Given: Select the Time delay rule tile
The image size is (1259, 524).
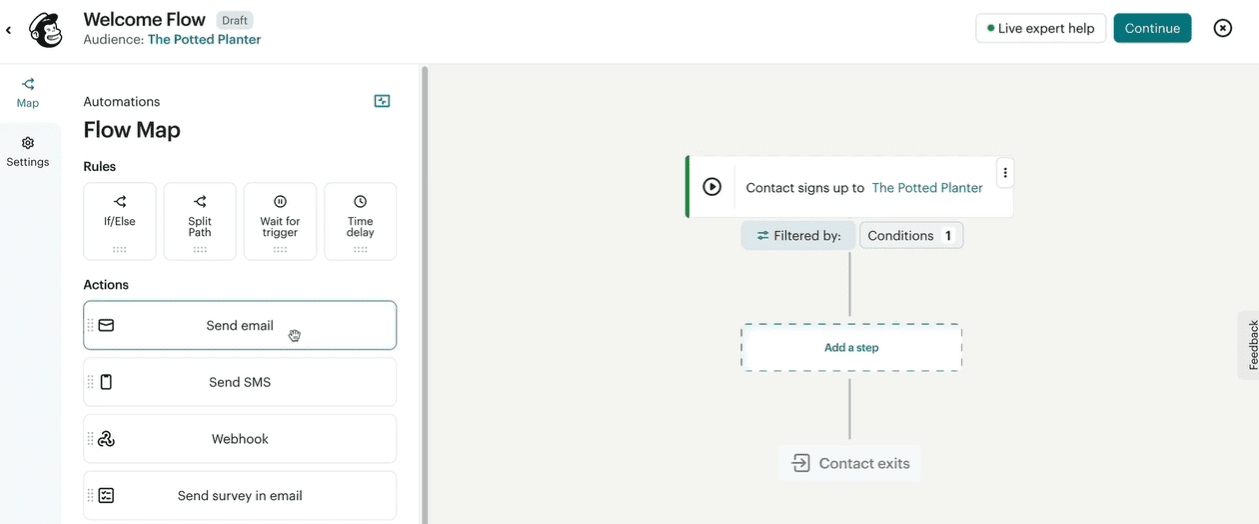Looking at the screenshot, I should click(x=360, y=221).
